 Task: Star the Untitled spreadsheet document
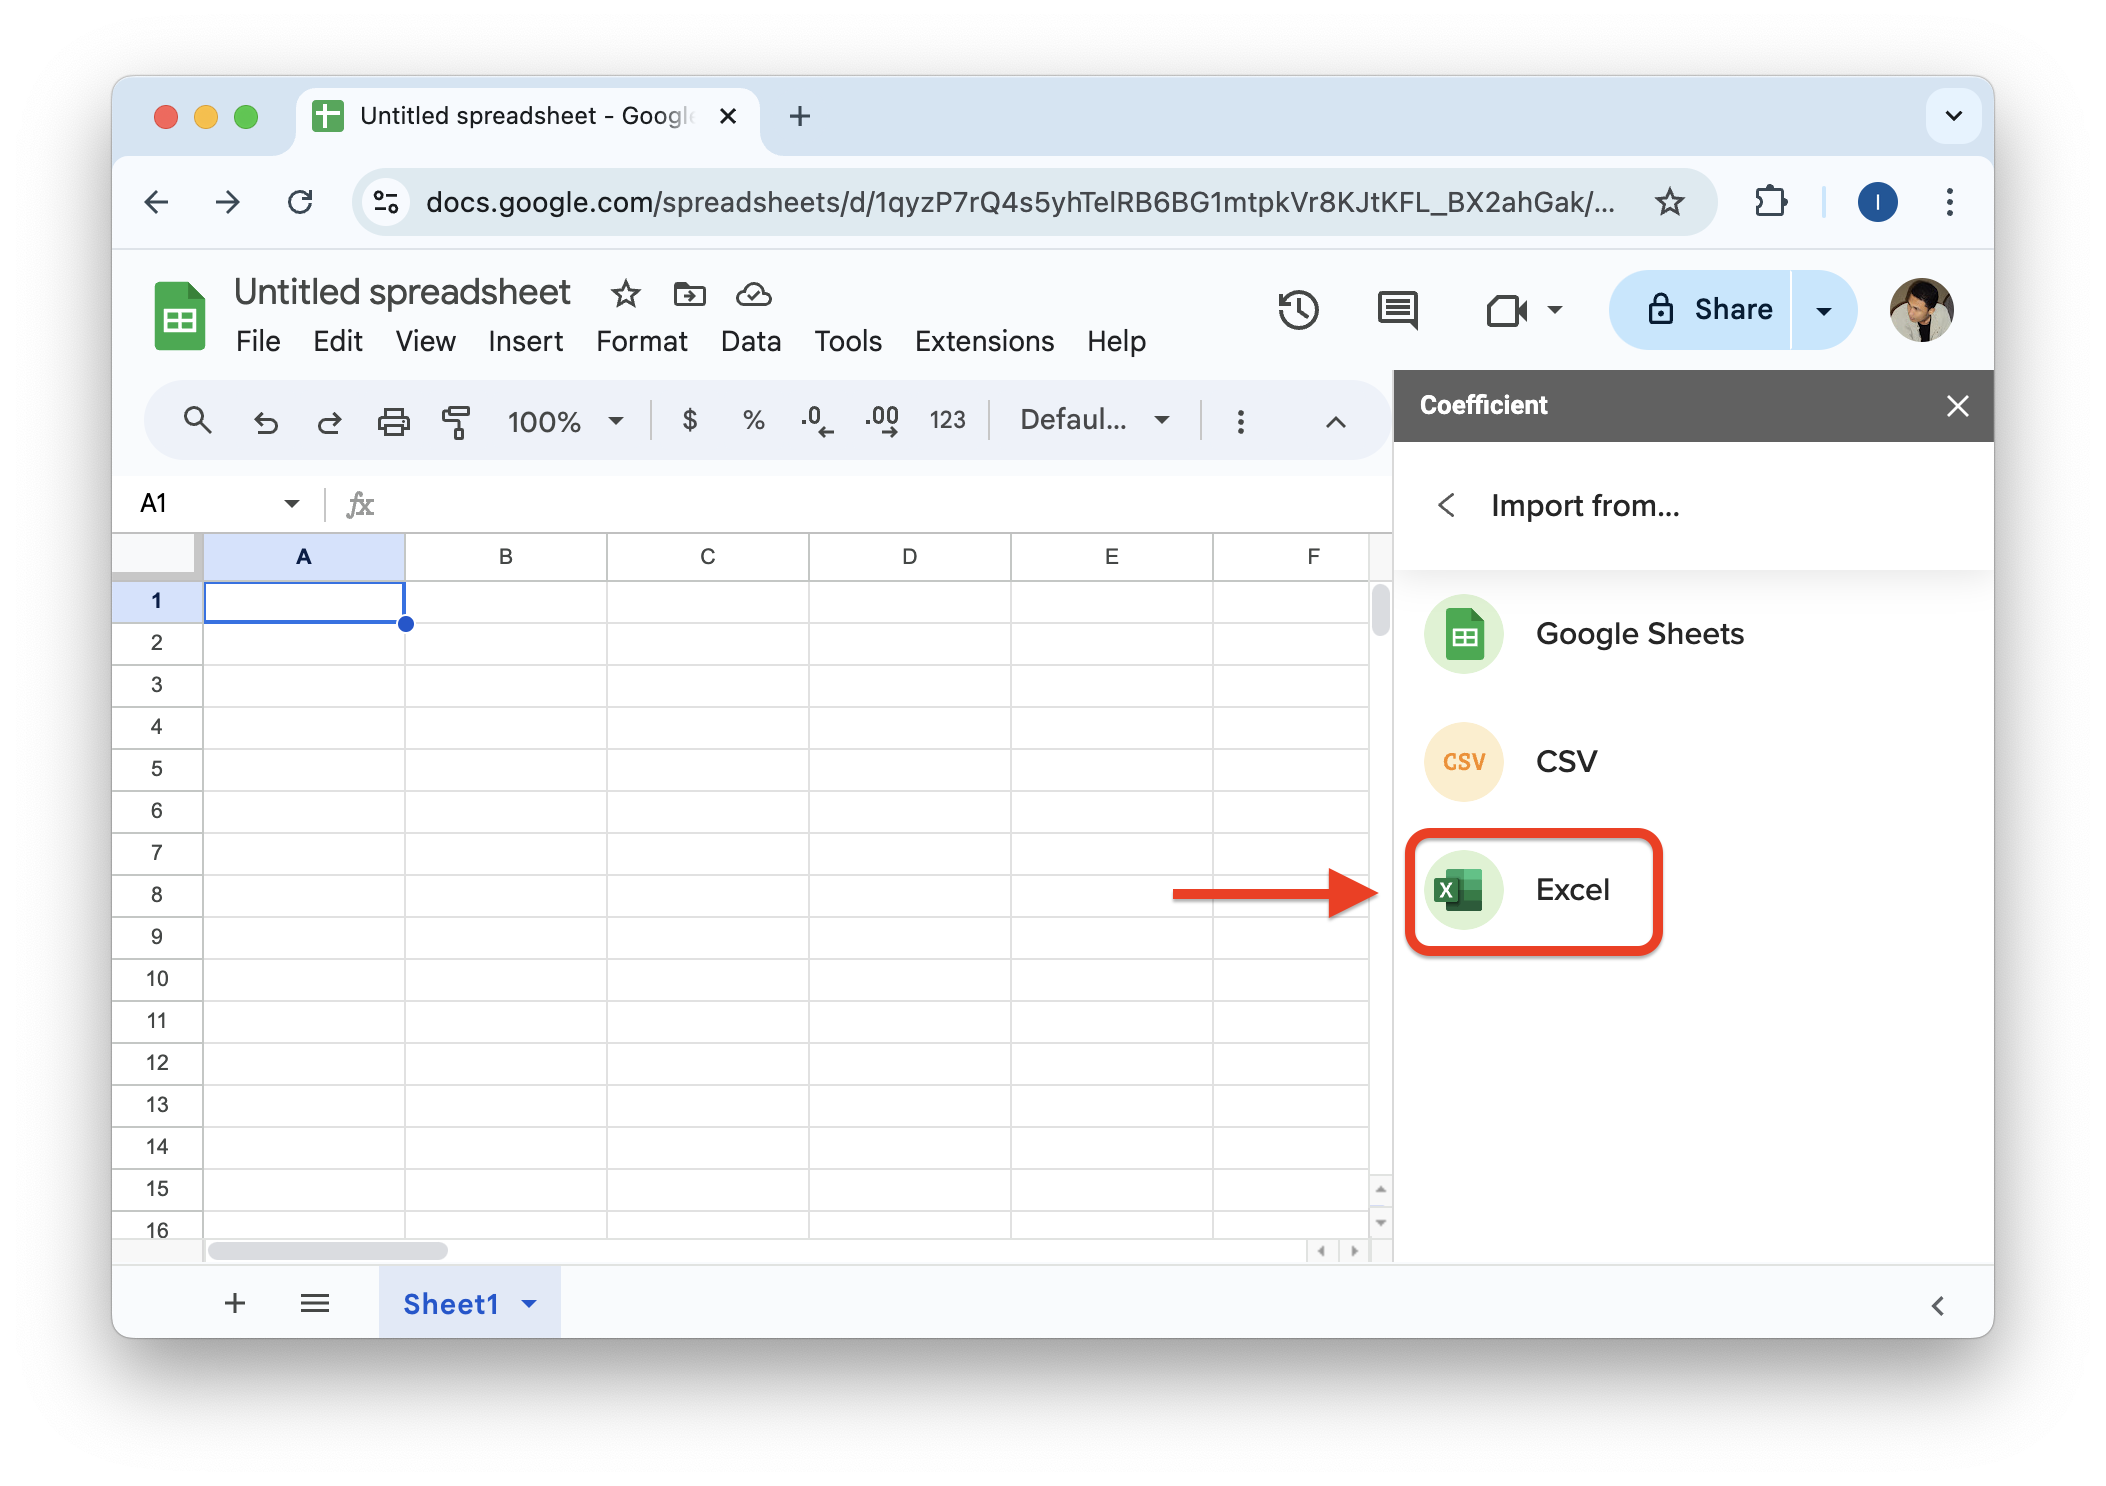point(625,294)
